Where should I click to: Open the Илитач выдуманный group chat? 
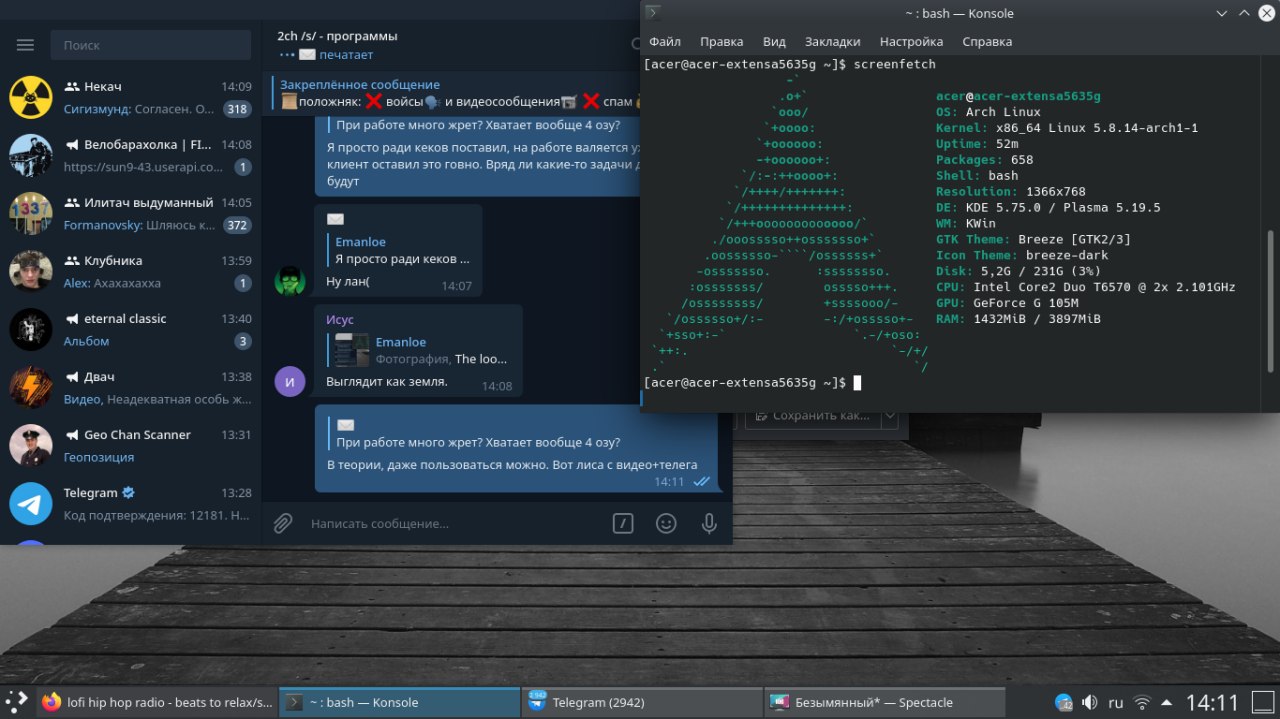click(x=130, y=214)
